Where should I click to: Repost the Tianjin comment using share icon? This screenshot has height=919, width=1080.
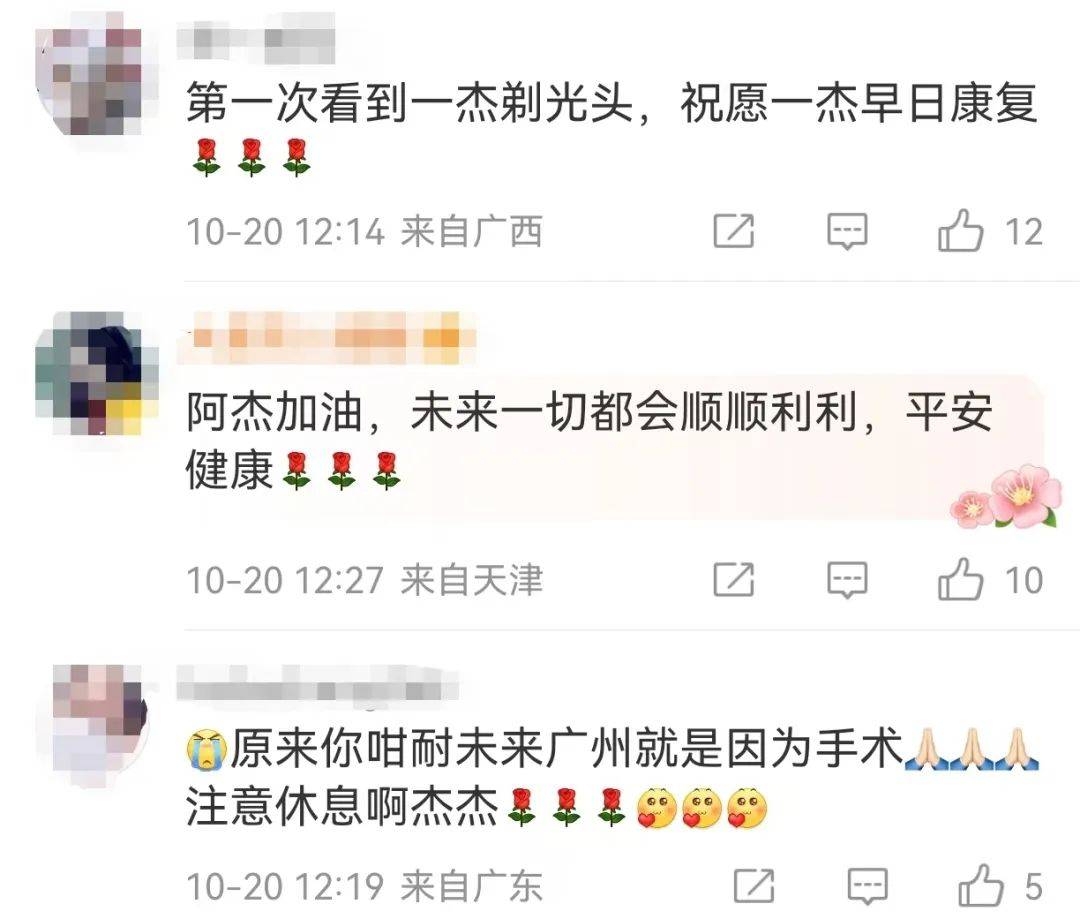tap(734, 579)
